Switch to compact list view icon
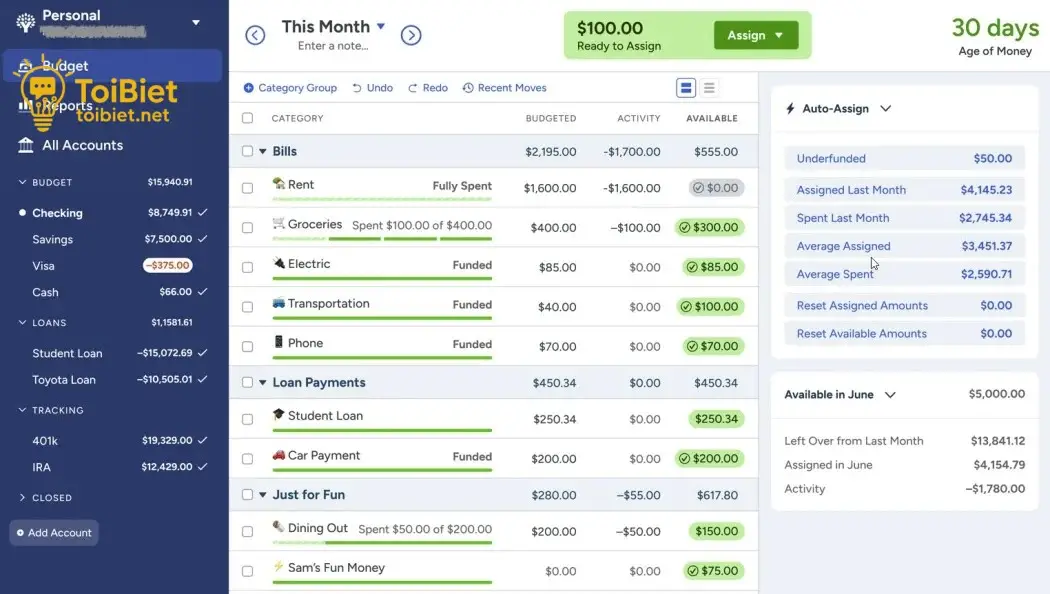The image size is (1050, 594). coord(709,88)
